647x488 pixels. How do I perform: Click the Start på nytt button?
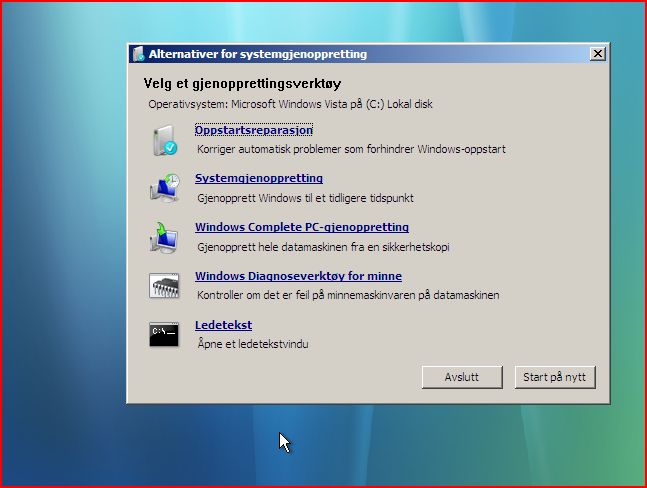pos(555,377)
